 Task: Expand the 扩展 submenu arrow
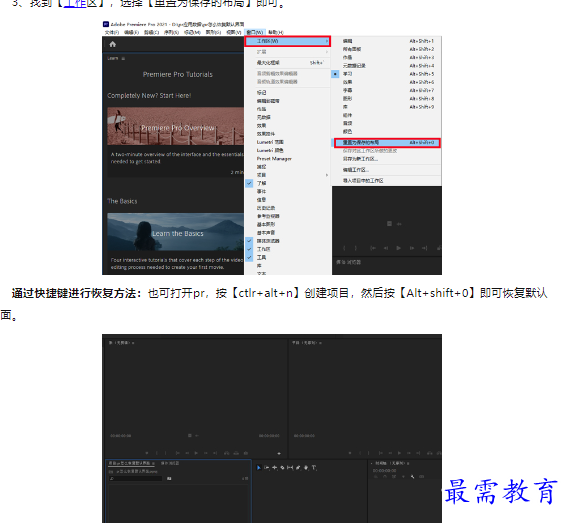(x=327, y=52)
